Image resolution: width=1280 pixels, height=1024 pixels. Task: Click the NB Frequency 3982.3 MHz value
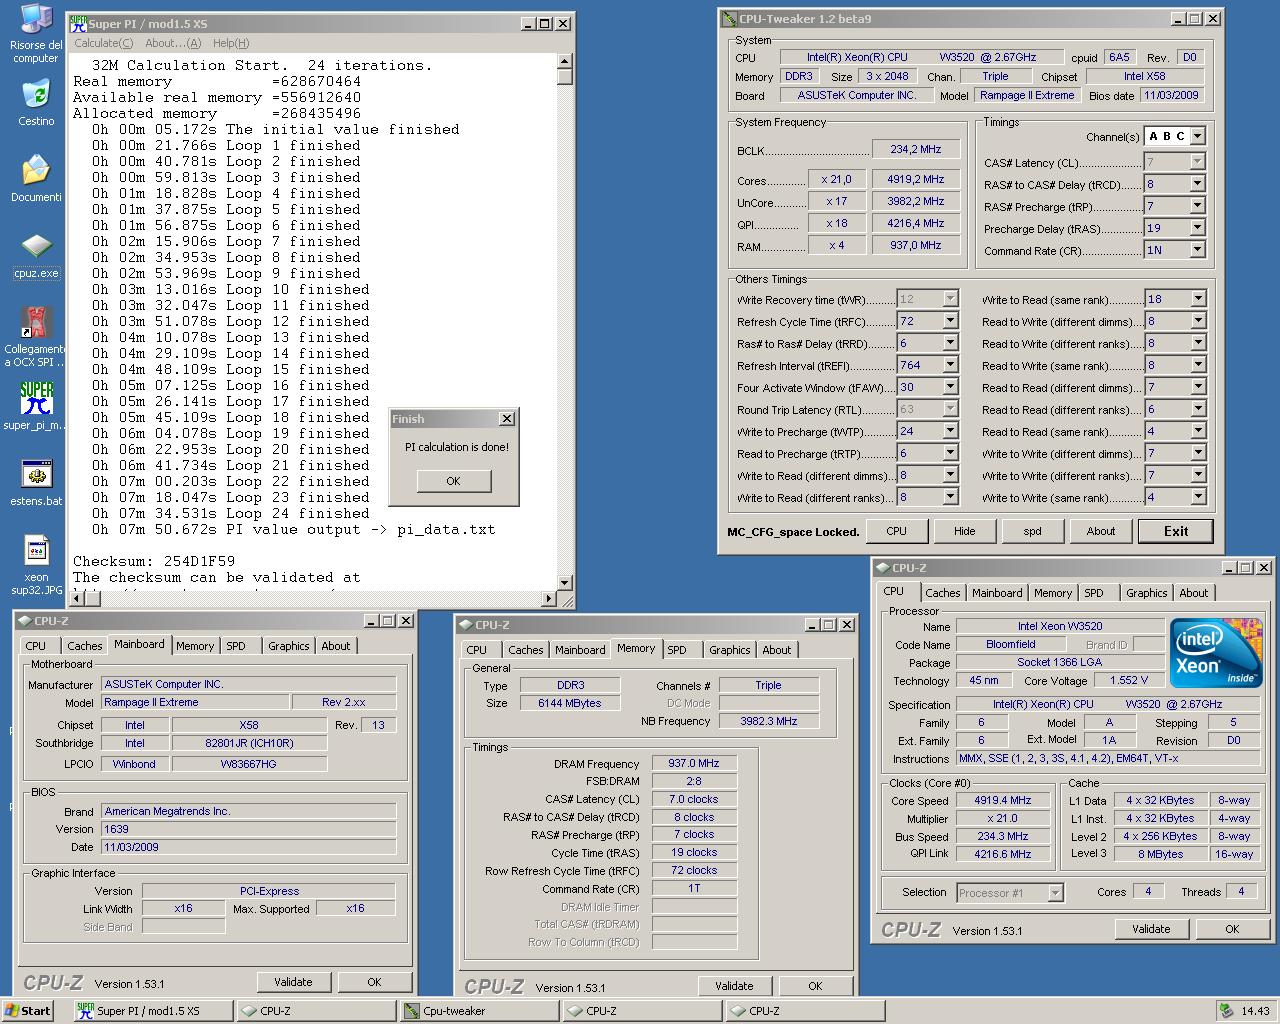click(x=769, y=721)
